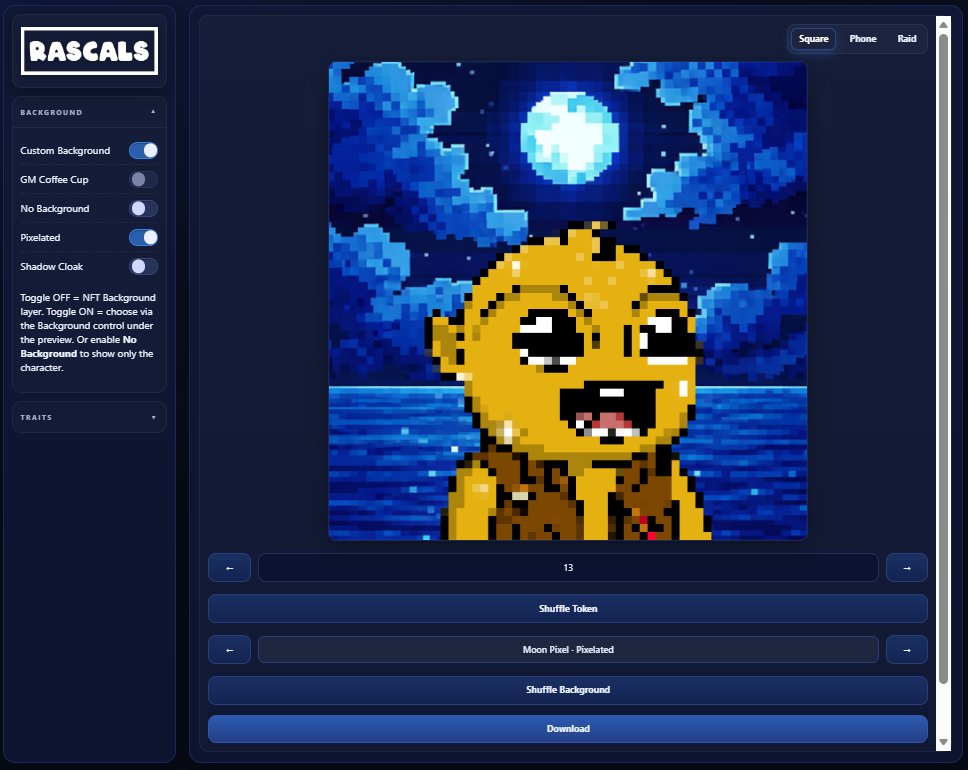The height and width of the screenshot is (770, 968).
Task: Go to next token with right arrow
Action: click(907, 568)
